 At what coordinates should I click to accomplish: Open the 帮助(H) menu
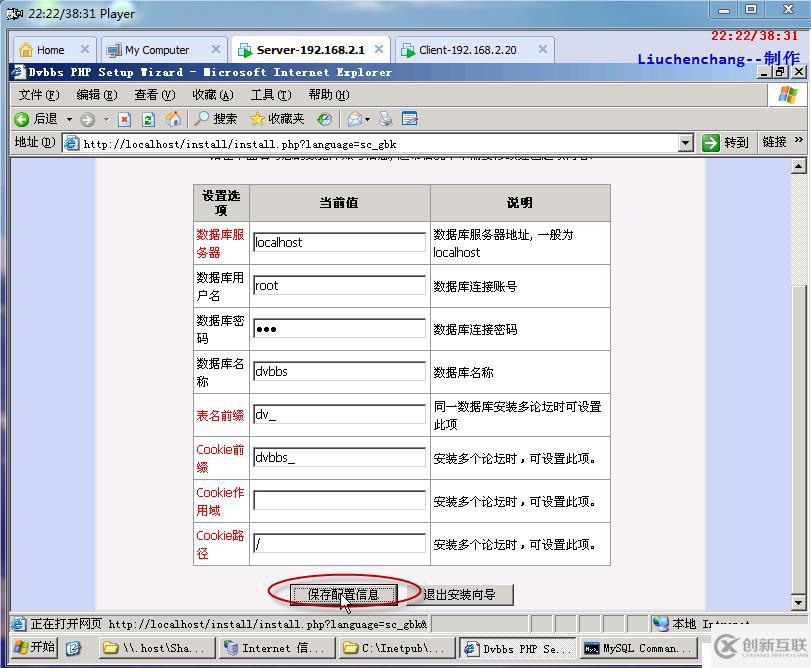coord(329,95)
